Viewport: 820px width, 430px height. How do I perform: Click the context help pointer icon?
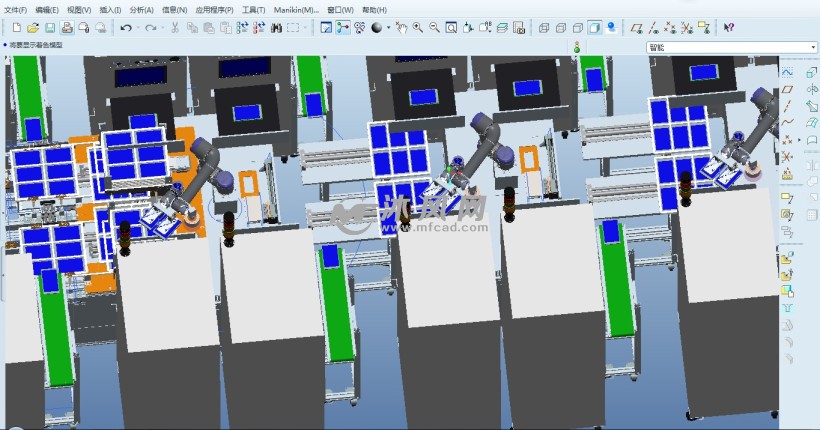click(x=729, y=28)
